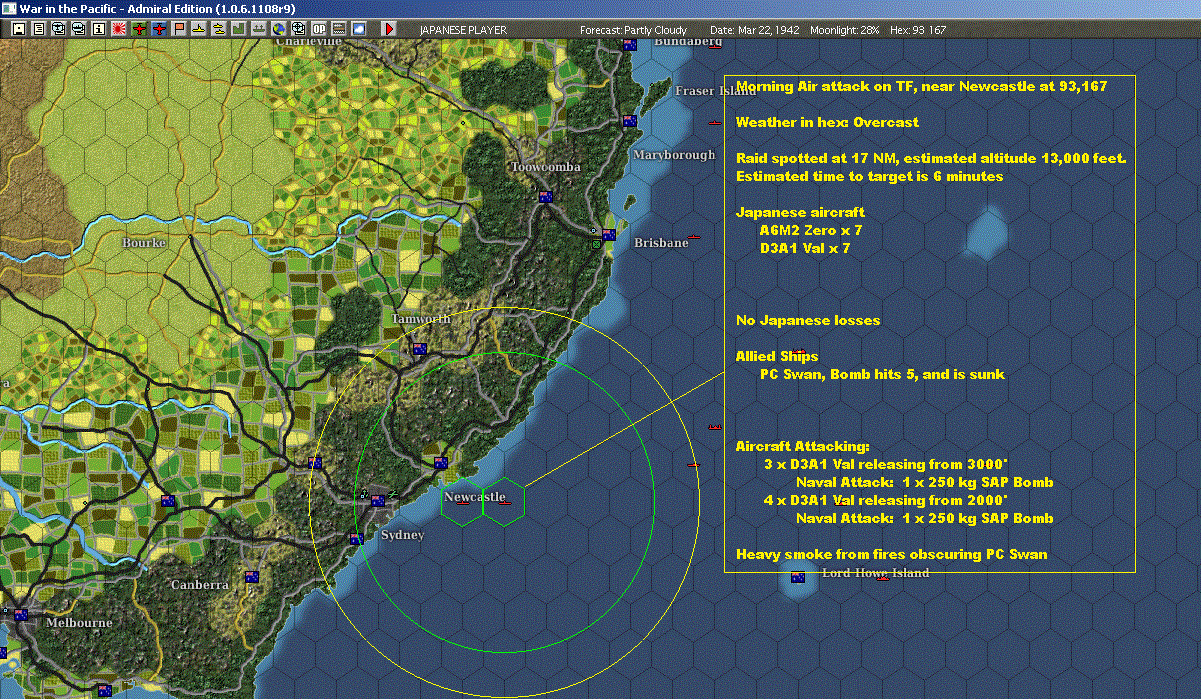Open the document list icon in toolbar

point(39,30)
